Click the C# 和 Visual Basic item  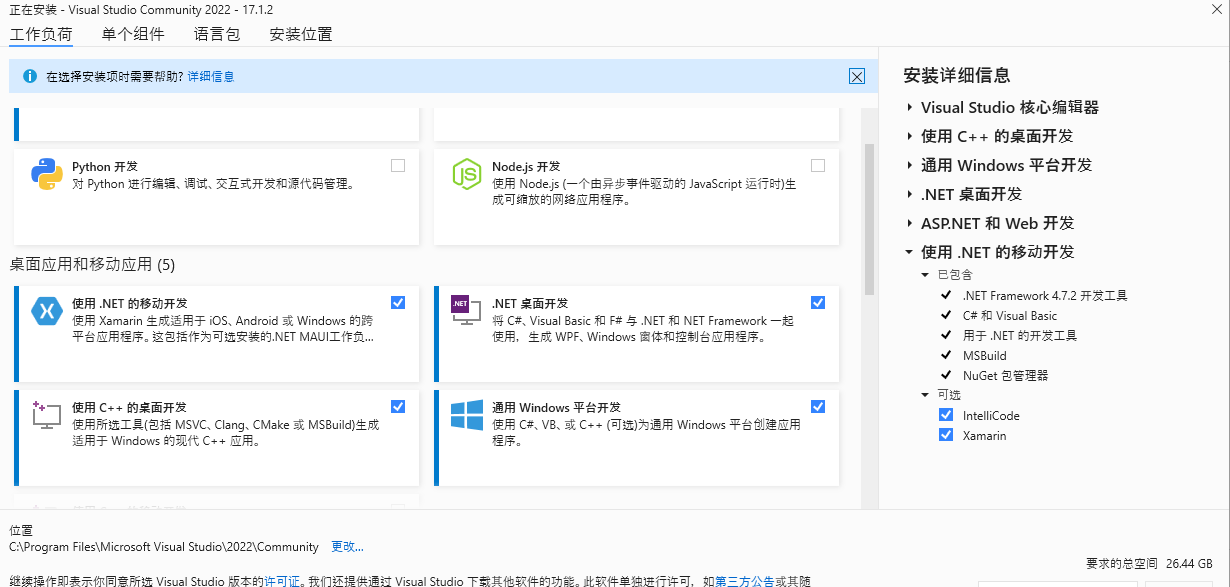coord(1010,315)
